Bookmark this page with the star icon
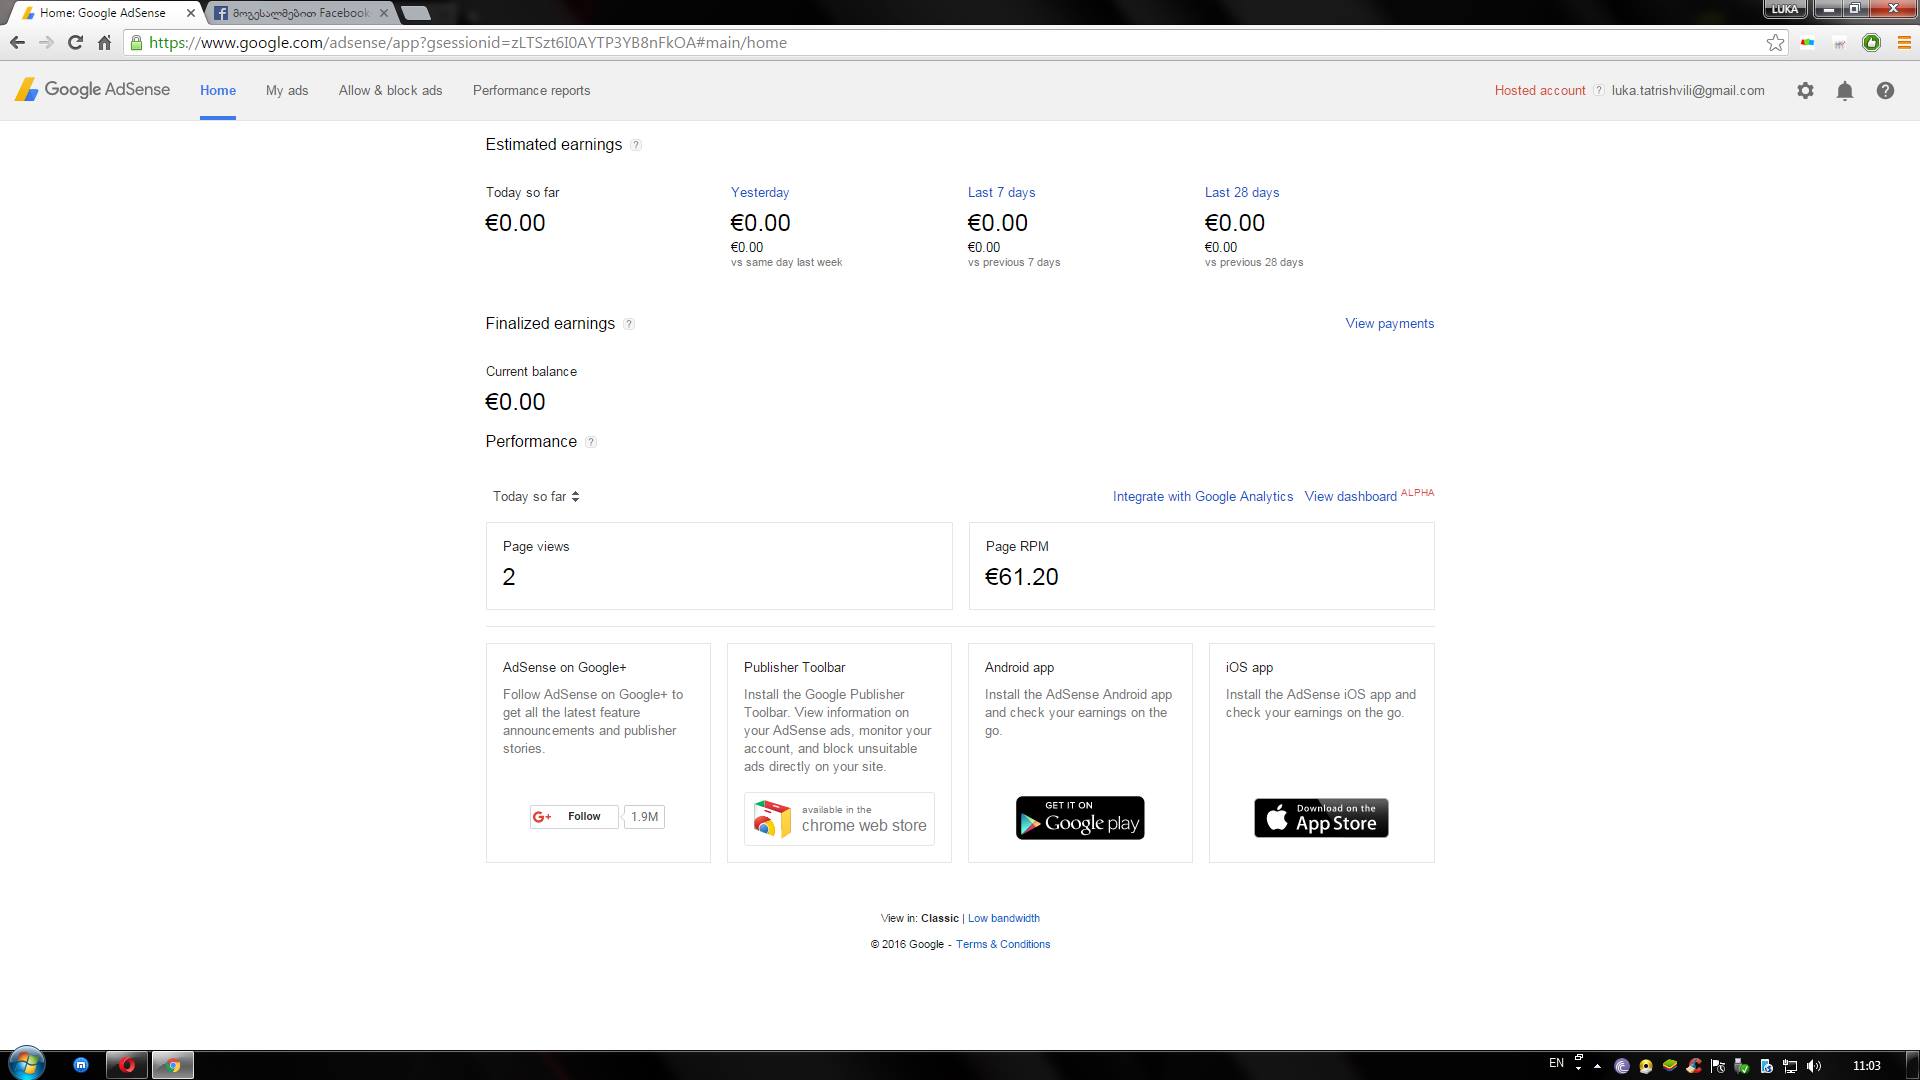This screenshot has width=1920, height=1080. click(1775, 43)
